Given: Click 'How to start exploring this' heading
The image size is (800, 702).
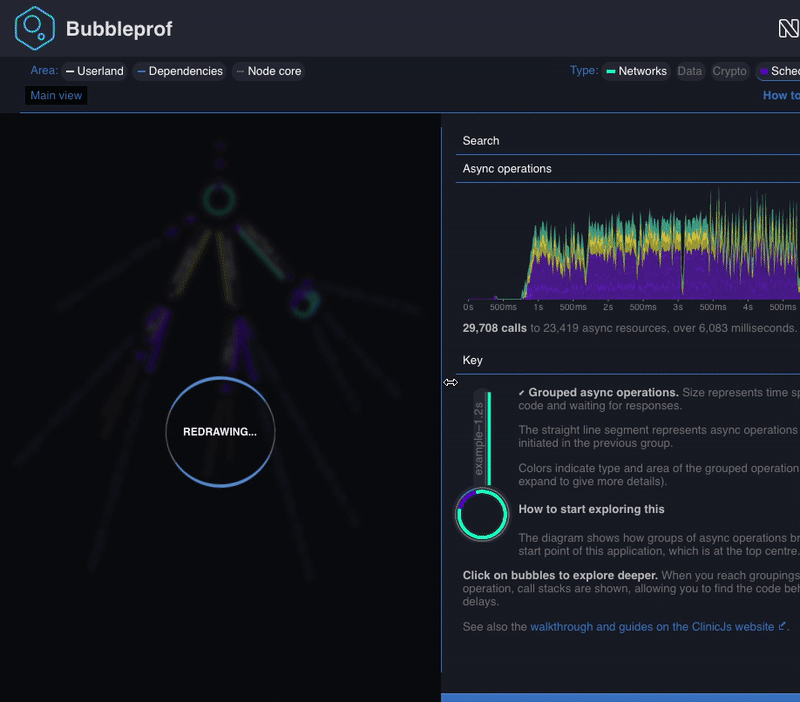Looking at the screenshot, I should [591, 509].
